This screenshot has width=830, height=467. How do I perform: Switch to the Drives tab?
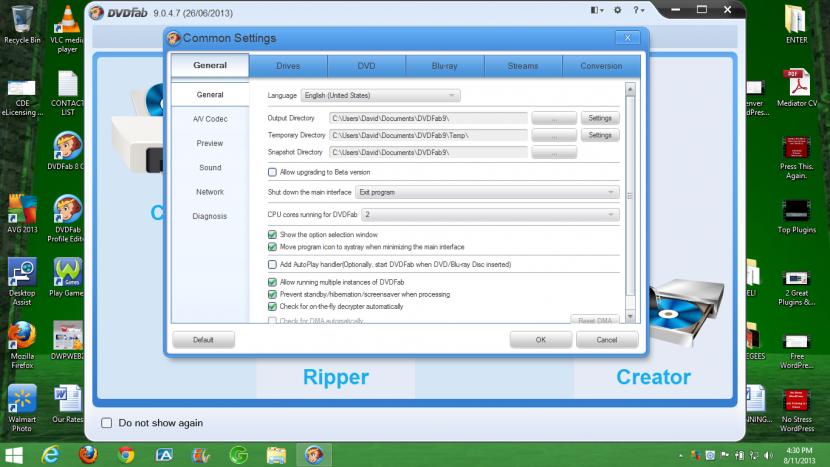288,66
